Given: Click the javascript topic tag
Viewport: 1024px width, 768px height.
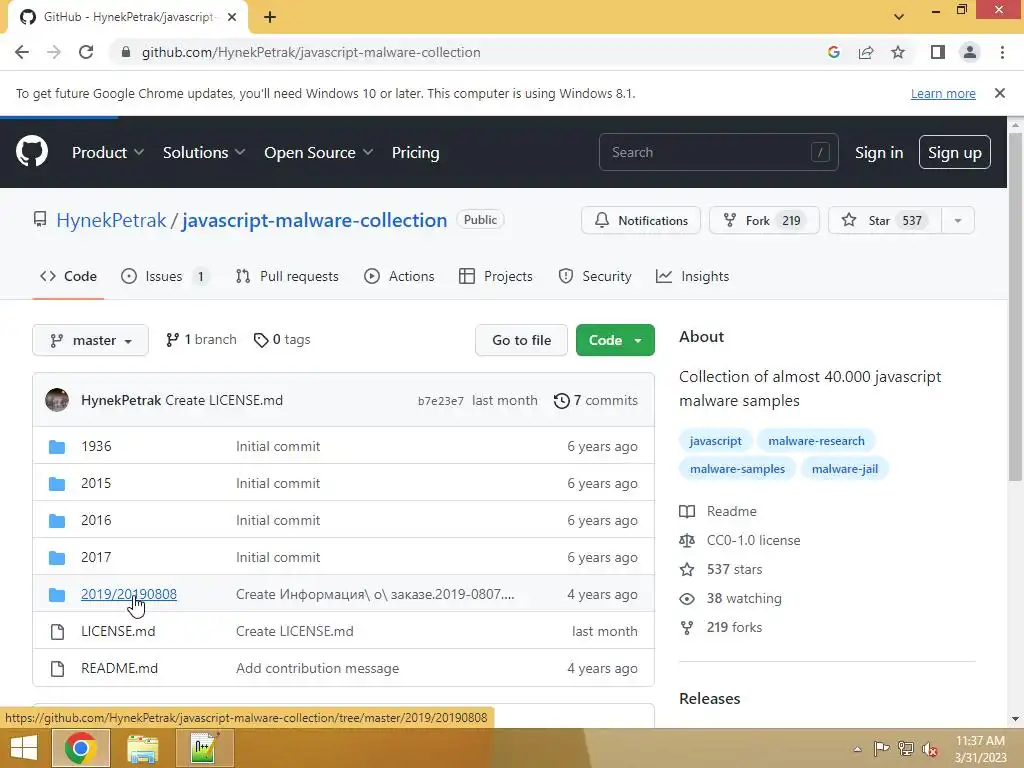Looking at the screenshot, I should coord(715,441).
